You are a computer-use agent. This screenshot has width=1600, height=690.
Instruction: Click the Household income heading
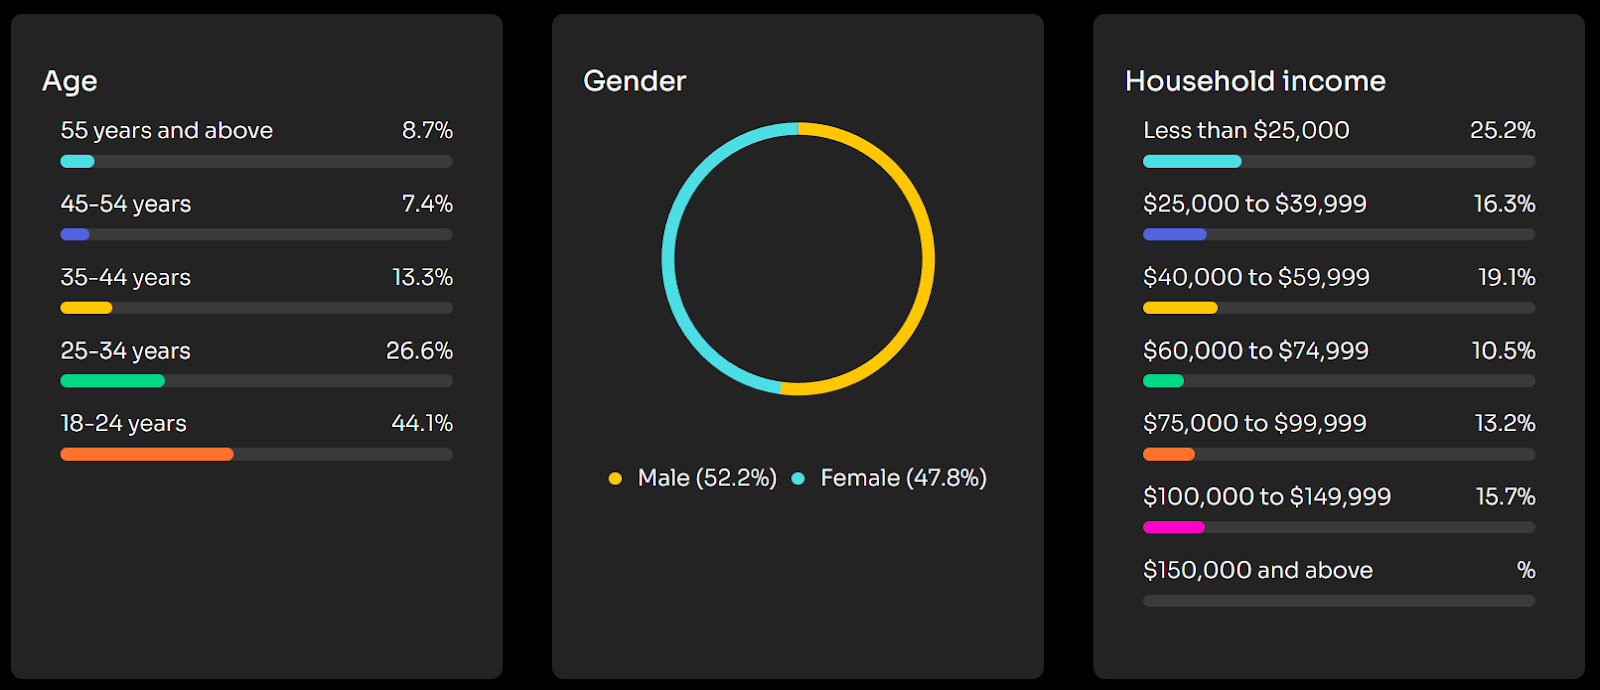(x=1255, y=81)
